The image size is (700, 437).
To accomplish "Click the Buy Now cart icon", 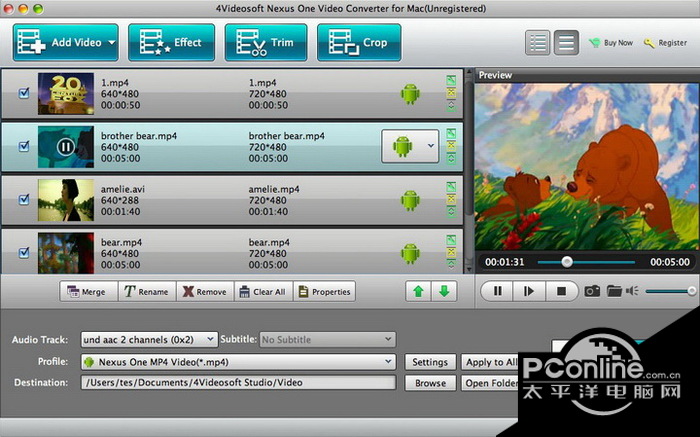I will [594, 43].
